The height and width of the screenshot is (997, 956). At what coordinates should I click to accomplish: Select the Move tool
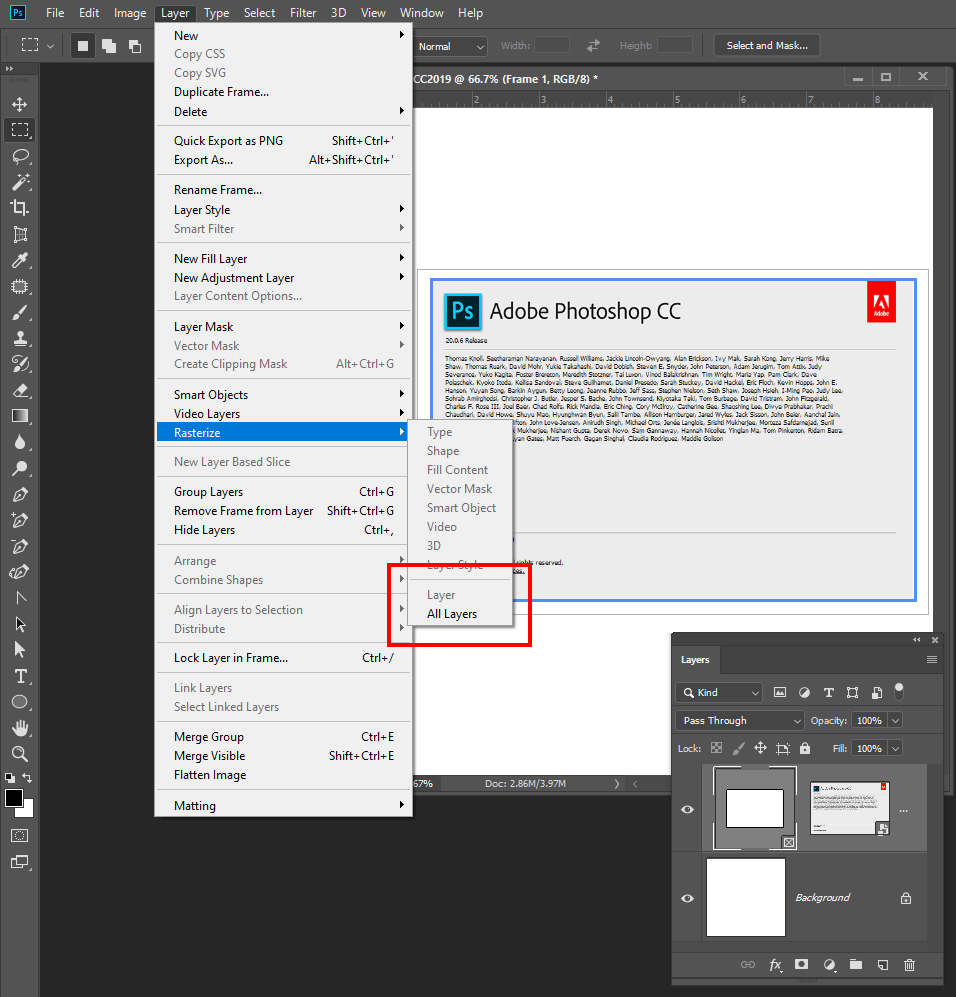(20, 103)
